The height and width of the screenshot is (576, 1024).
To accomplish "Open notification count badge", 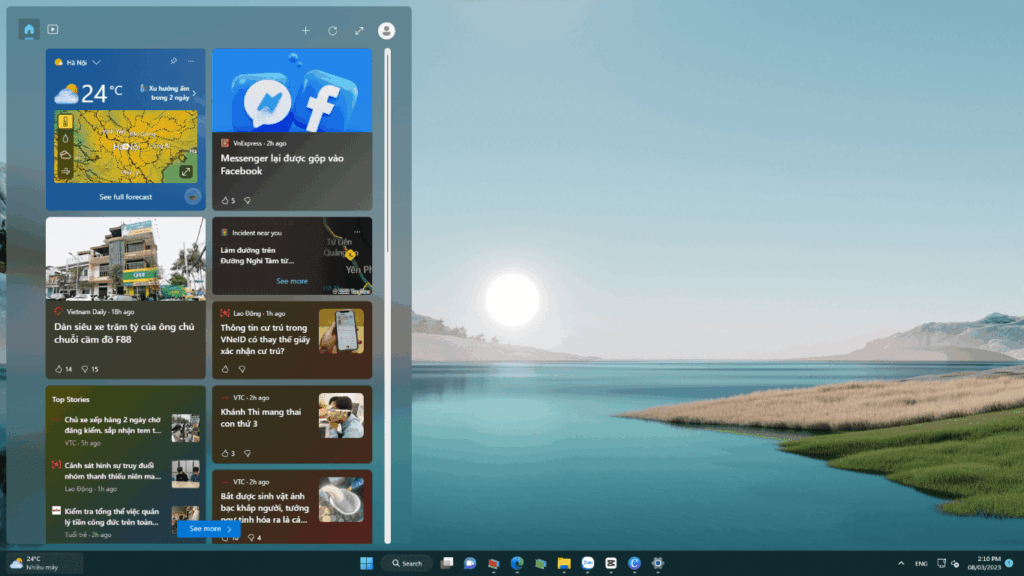I will (1009, 563).
